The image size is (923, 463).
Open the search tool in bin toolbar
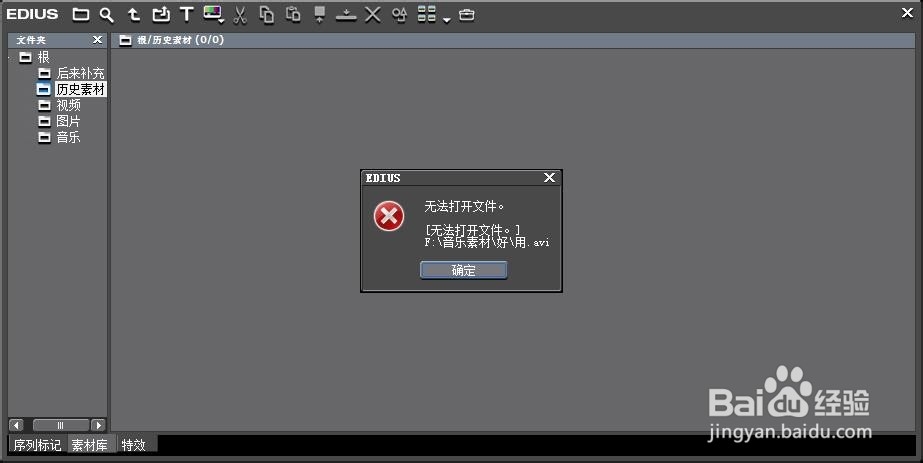tap(107, 15)
